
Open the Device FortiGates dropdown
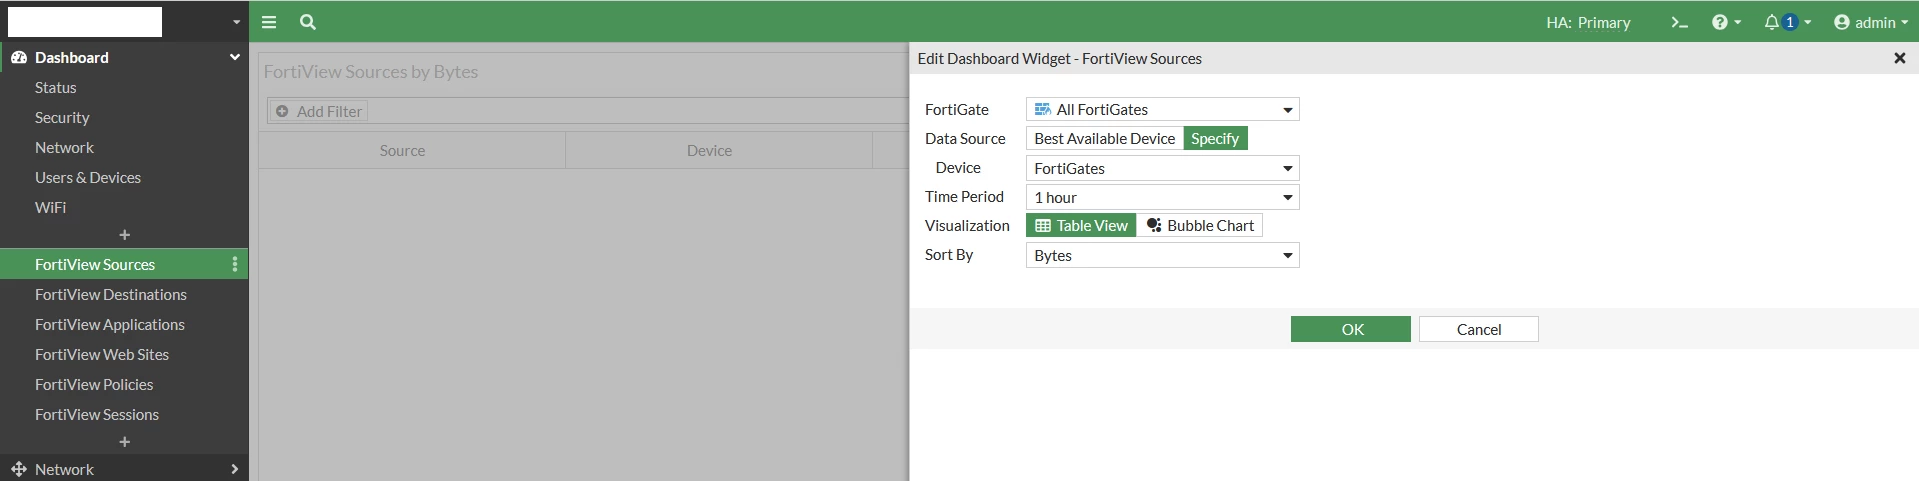tap(1162, 168)
